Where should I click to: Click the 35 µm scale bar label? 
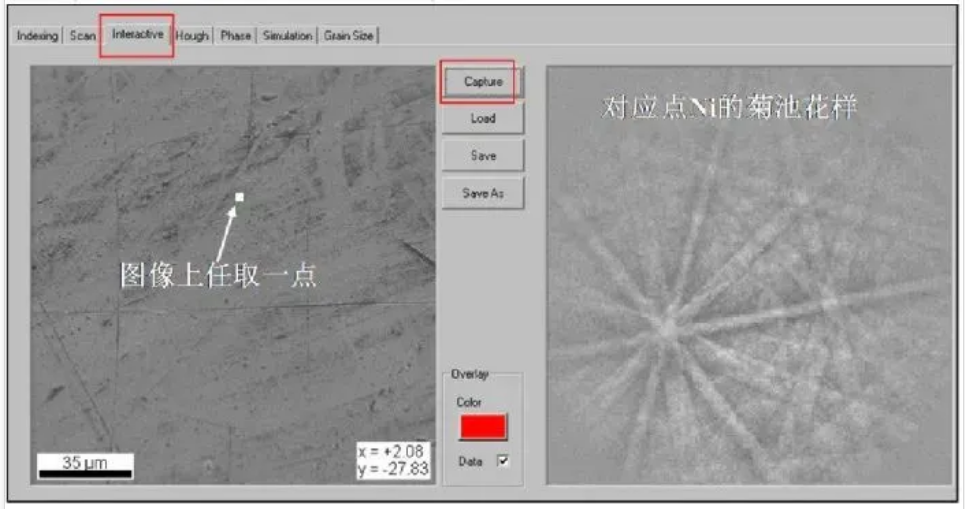point(85,462)
